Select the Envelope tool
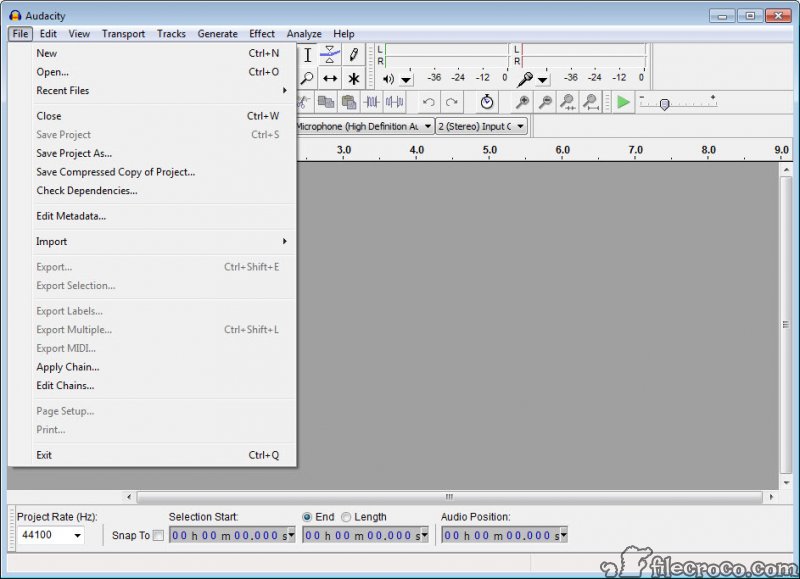Viewport: 800px width, 579px height. click(330, 55)
